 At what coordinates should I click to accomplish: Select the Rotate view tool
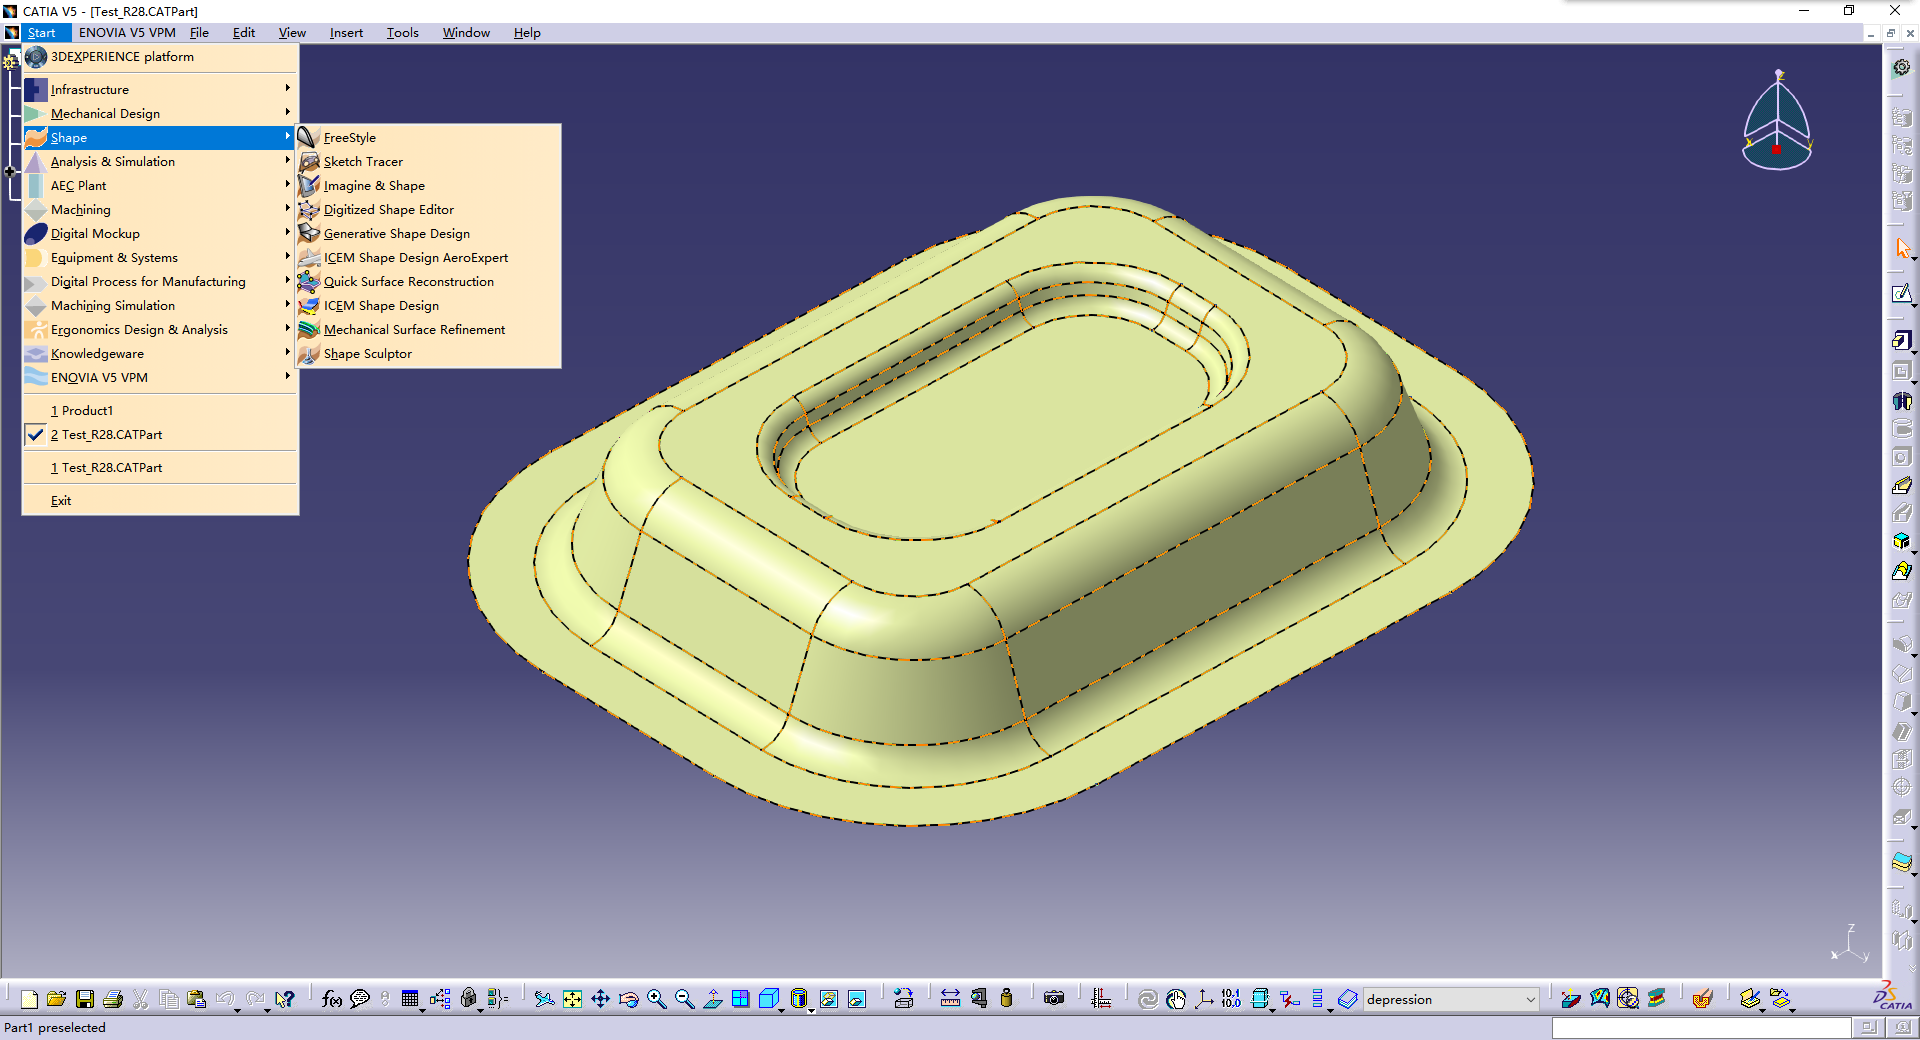click(x=628, y=999)
